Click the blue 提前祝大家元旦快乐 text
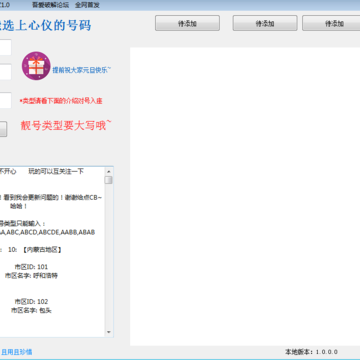Screen dimensions: 360x360 82,70
